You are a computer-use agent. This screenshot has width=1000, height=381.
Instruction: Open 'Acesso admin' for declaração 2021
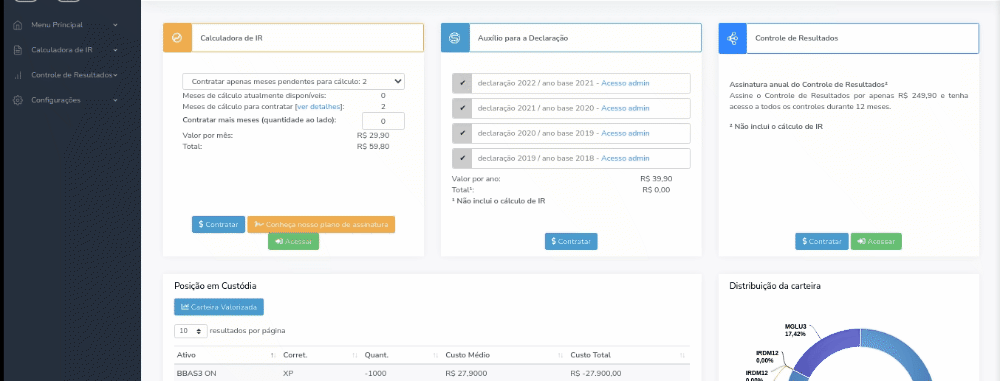point(626,108)
